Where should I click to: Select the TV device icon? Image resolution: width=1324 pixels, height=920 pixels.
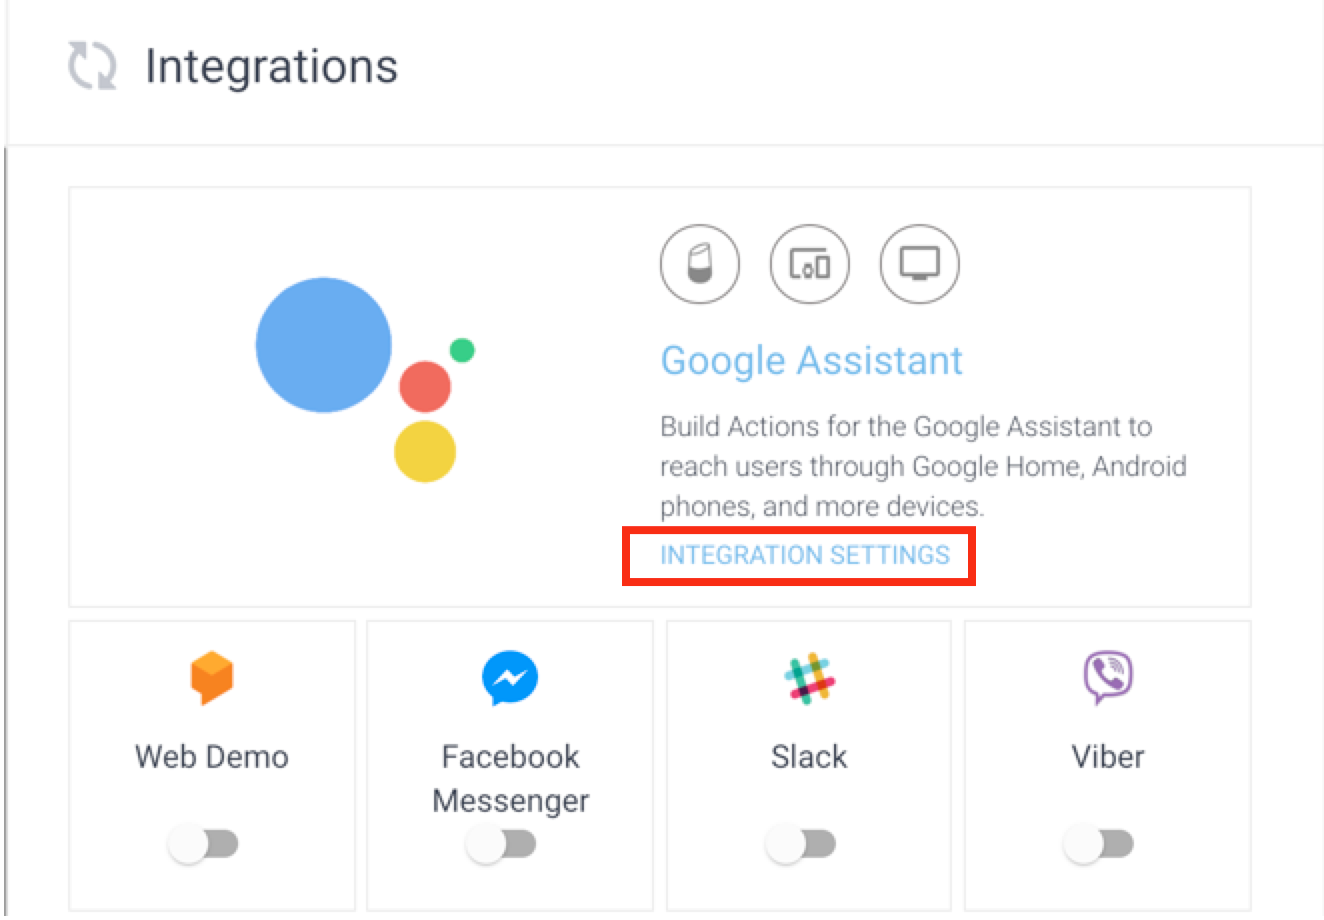(x=918, y=264)
